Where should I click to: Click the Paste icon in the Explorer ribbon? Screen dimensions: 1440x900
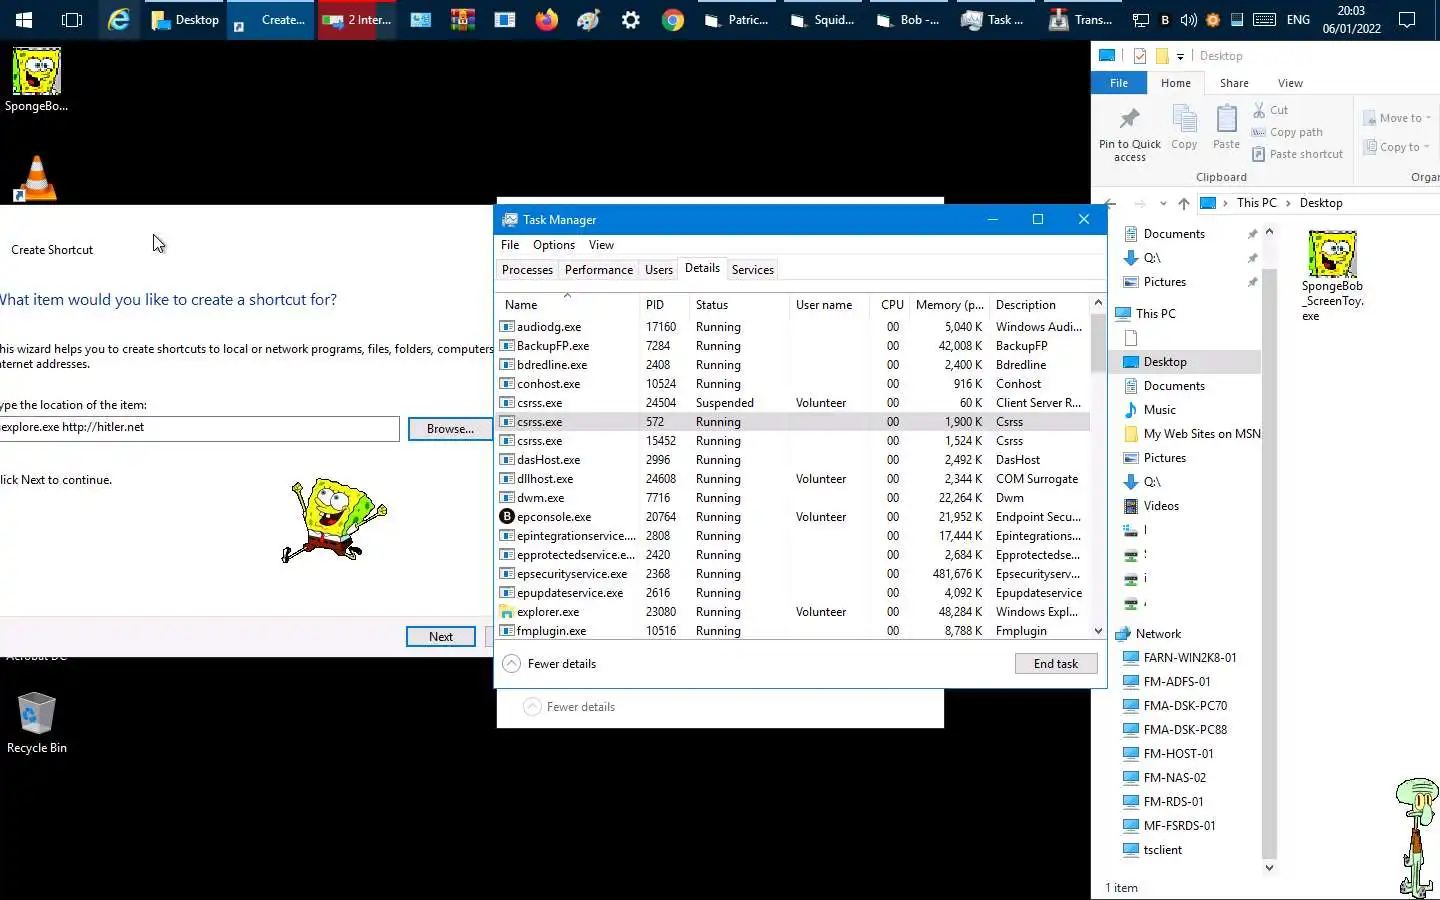coord(1227,127)
